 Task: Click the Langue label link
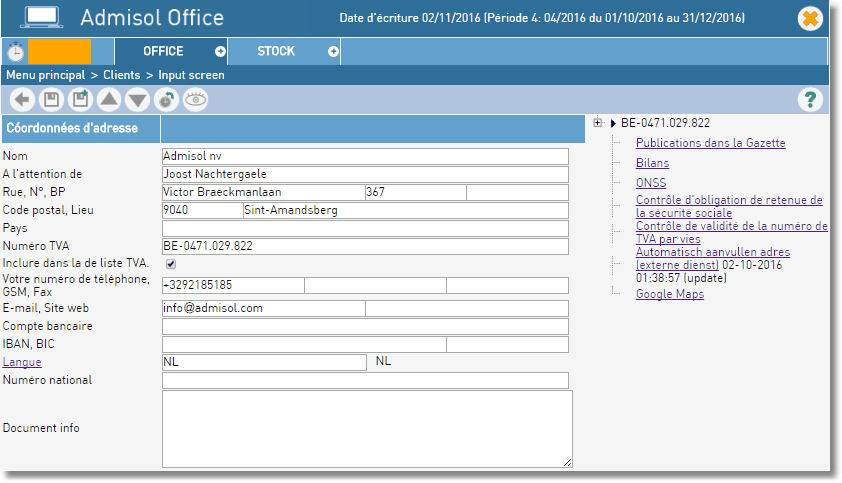(22, 362)
